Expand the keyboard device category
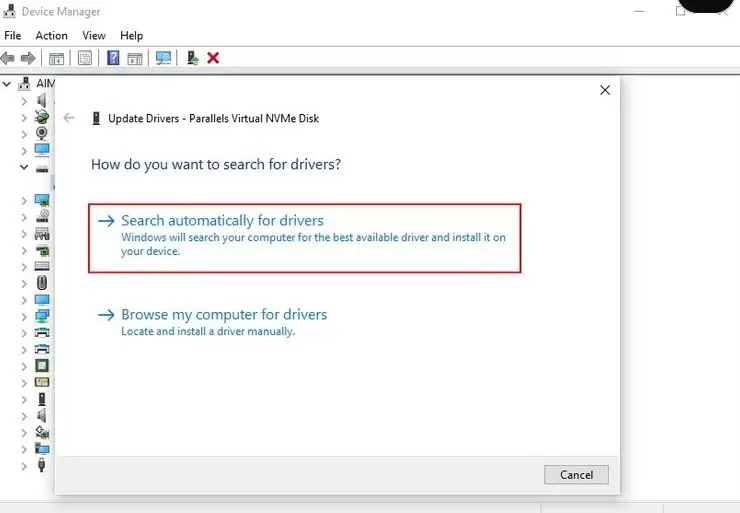The width and height of the screenshot is (740, 513). click(24, 267)
